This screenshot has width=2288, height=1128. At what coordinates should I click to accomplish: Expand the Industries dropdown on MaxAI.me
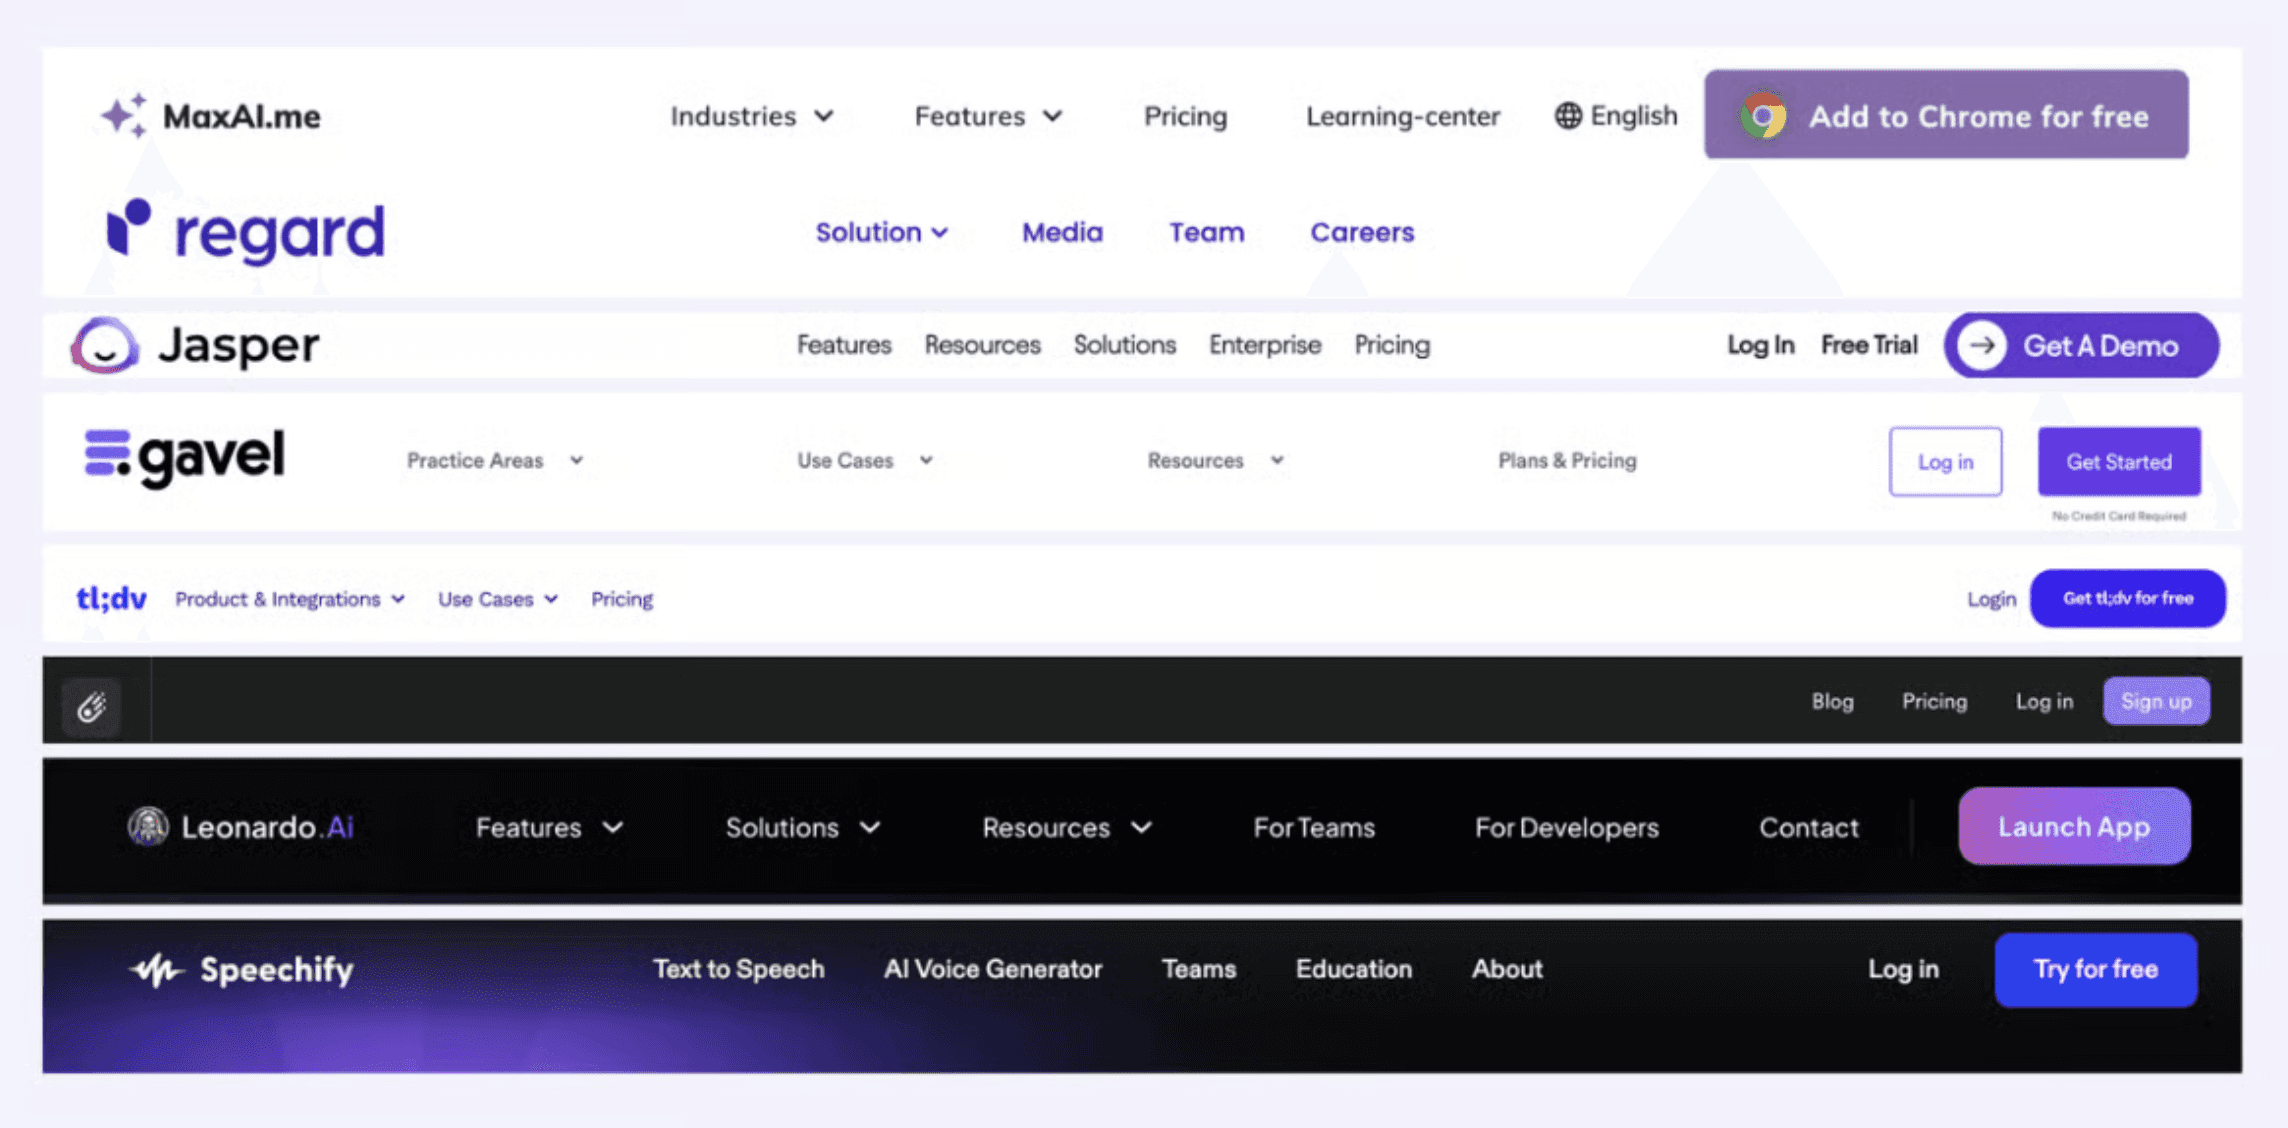click(752, 116)
